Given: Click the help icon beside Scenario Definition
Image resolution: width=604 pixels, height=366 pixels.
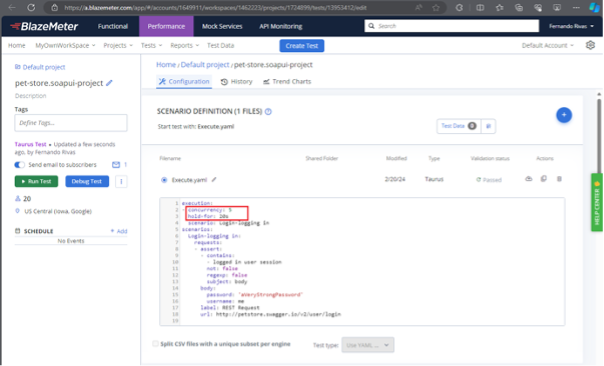Looking at the screenshot, I should [268, 111].
